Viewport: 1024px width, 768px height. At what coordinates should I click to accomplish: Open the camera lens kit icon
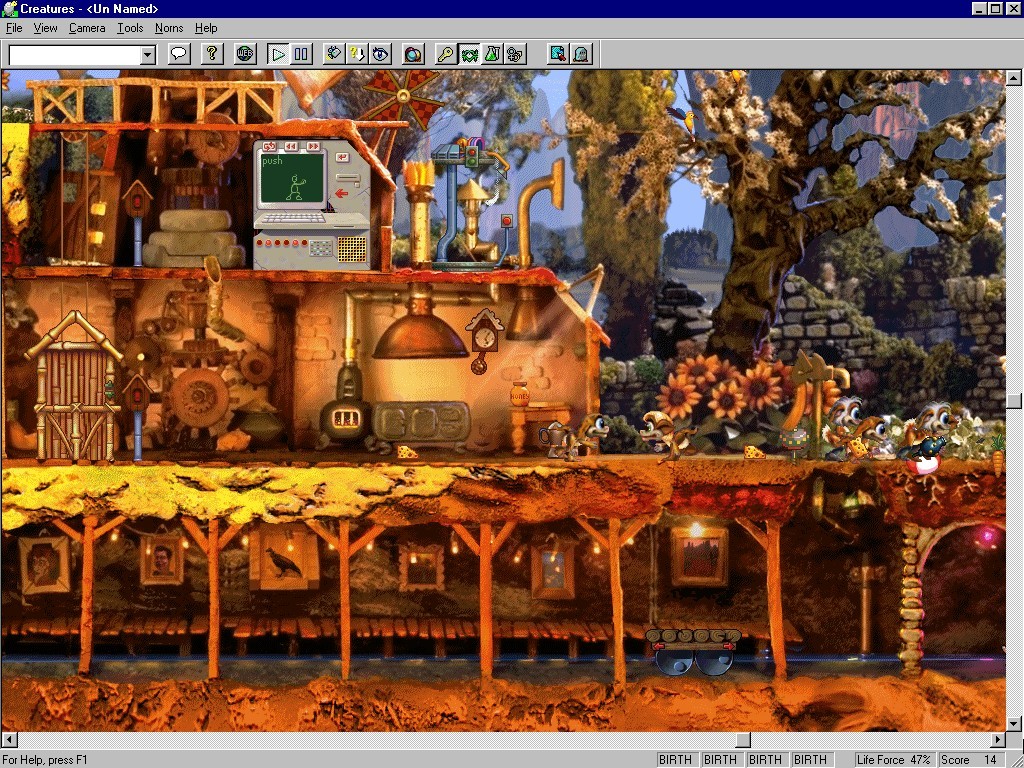click(413, 54)
